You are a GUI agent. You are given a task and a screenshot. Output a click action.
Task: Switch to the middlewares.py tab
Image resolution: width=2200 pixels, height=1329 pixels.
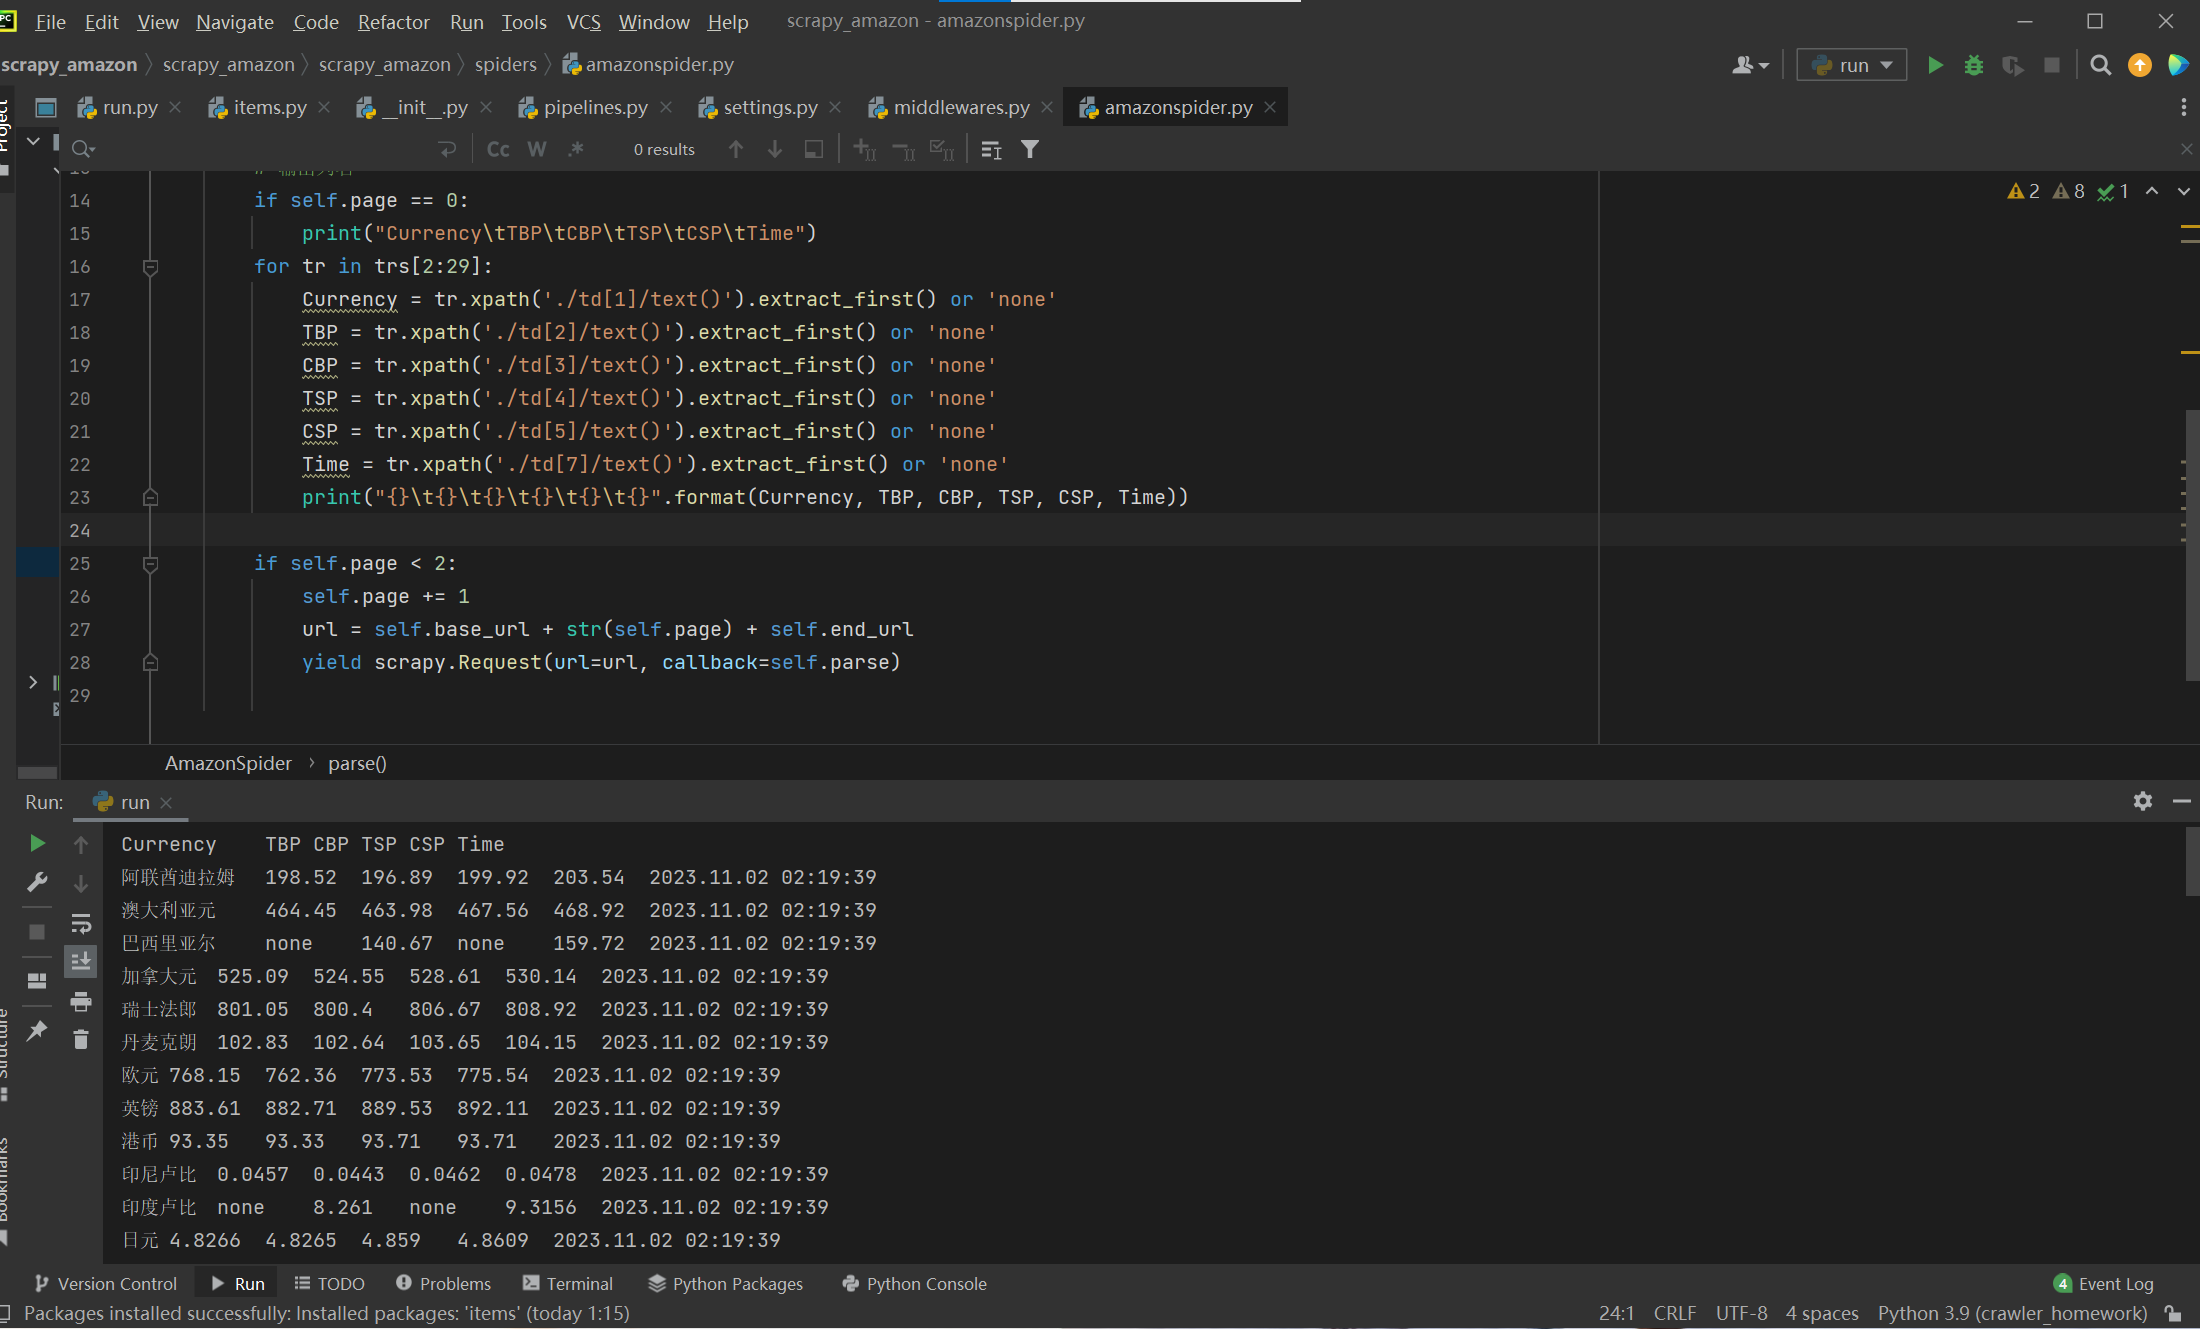point(961,107)
